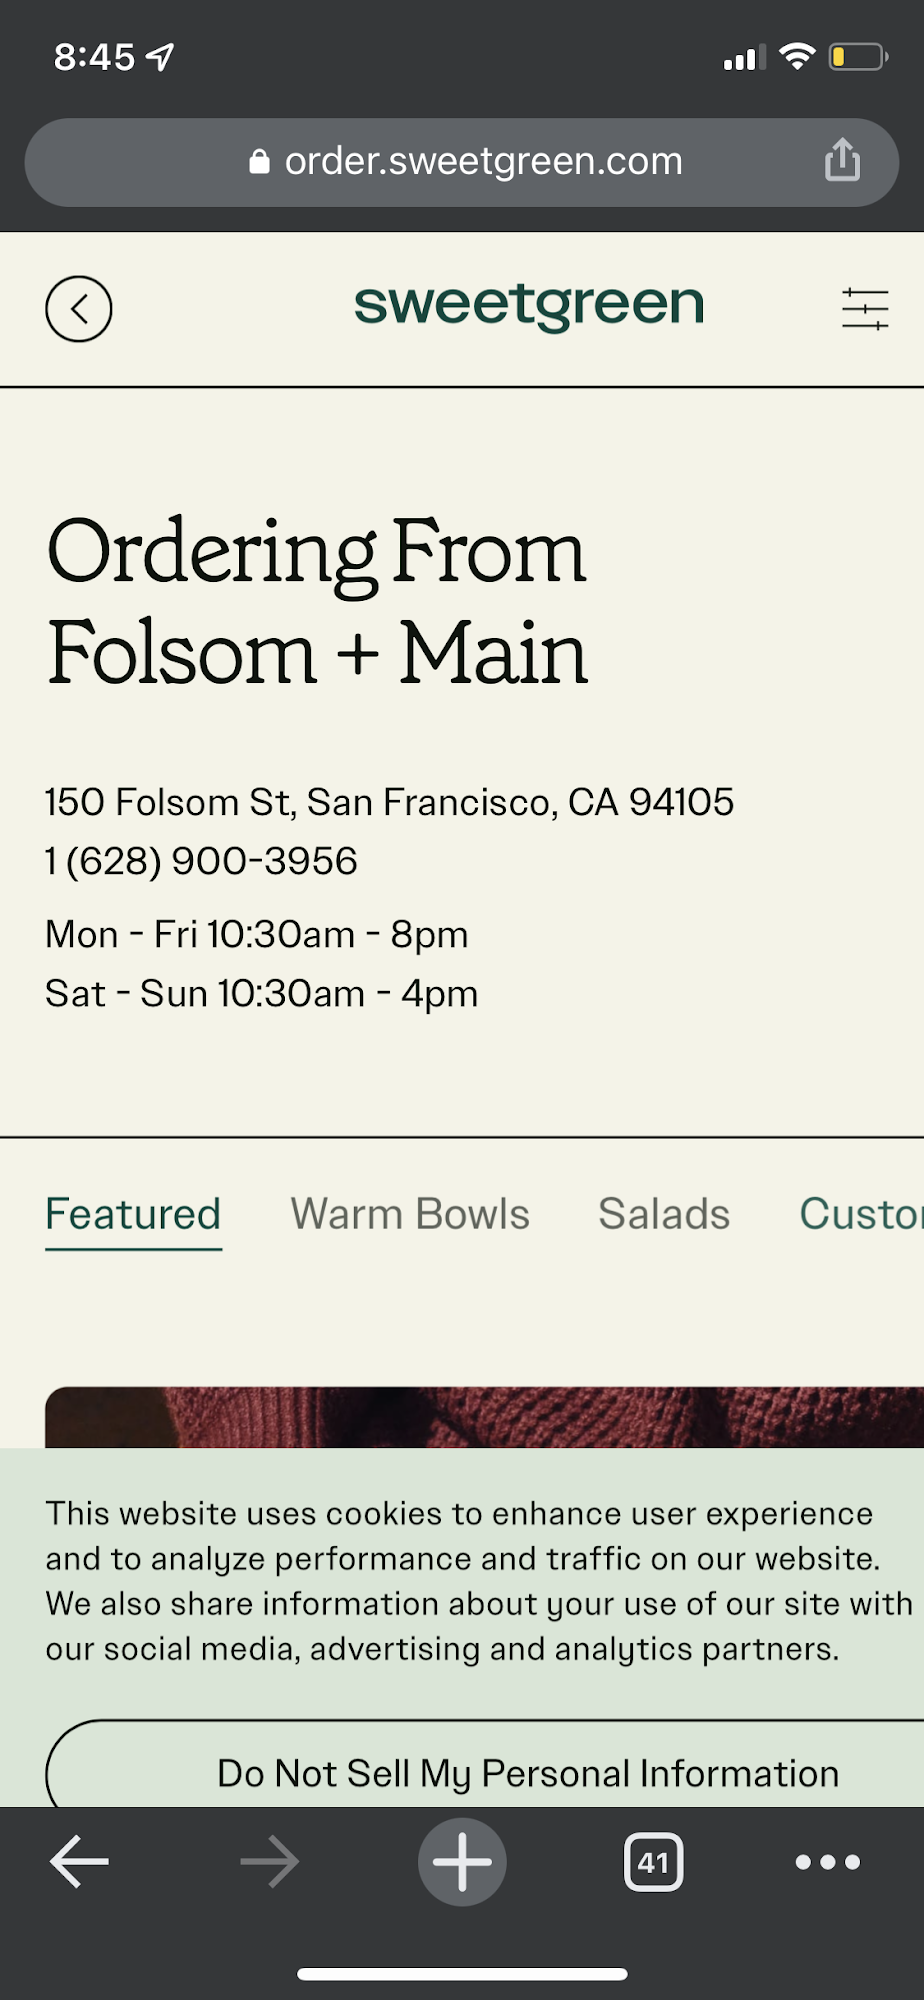Switch to the Salads tab
The image size is (924, 2000).
click(664, 1214)
